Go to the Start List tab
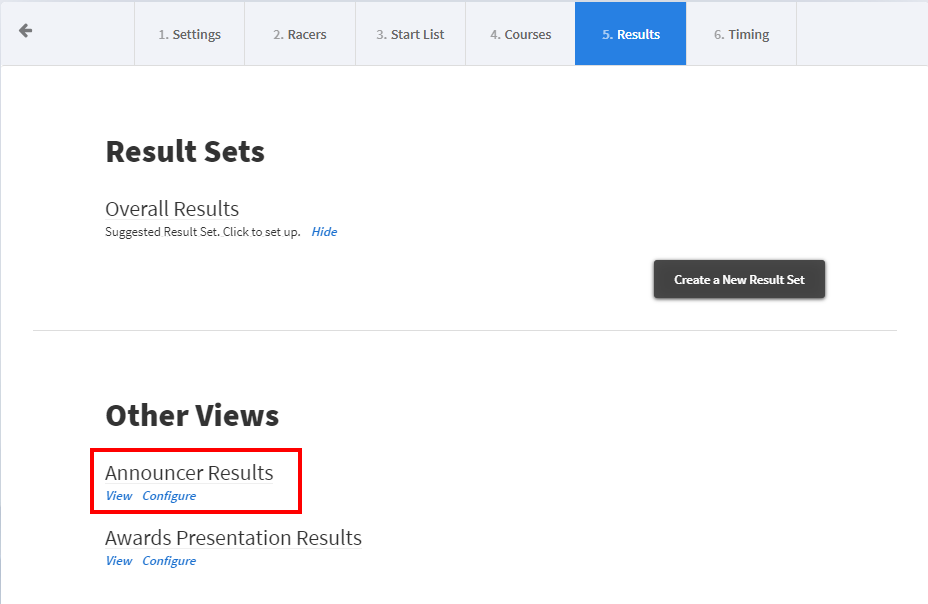 pyautogui.click(x=410, y=34)
